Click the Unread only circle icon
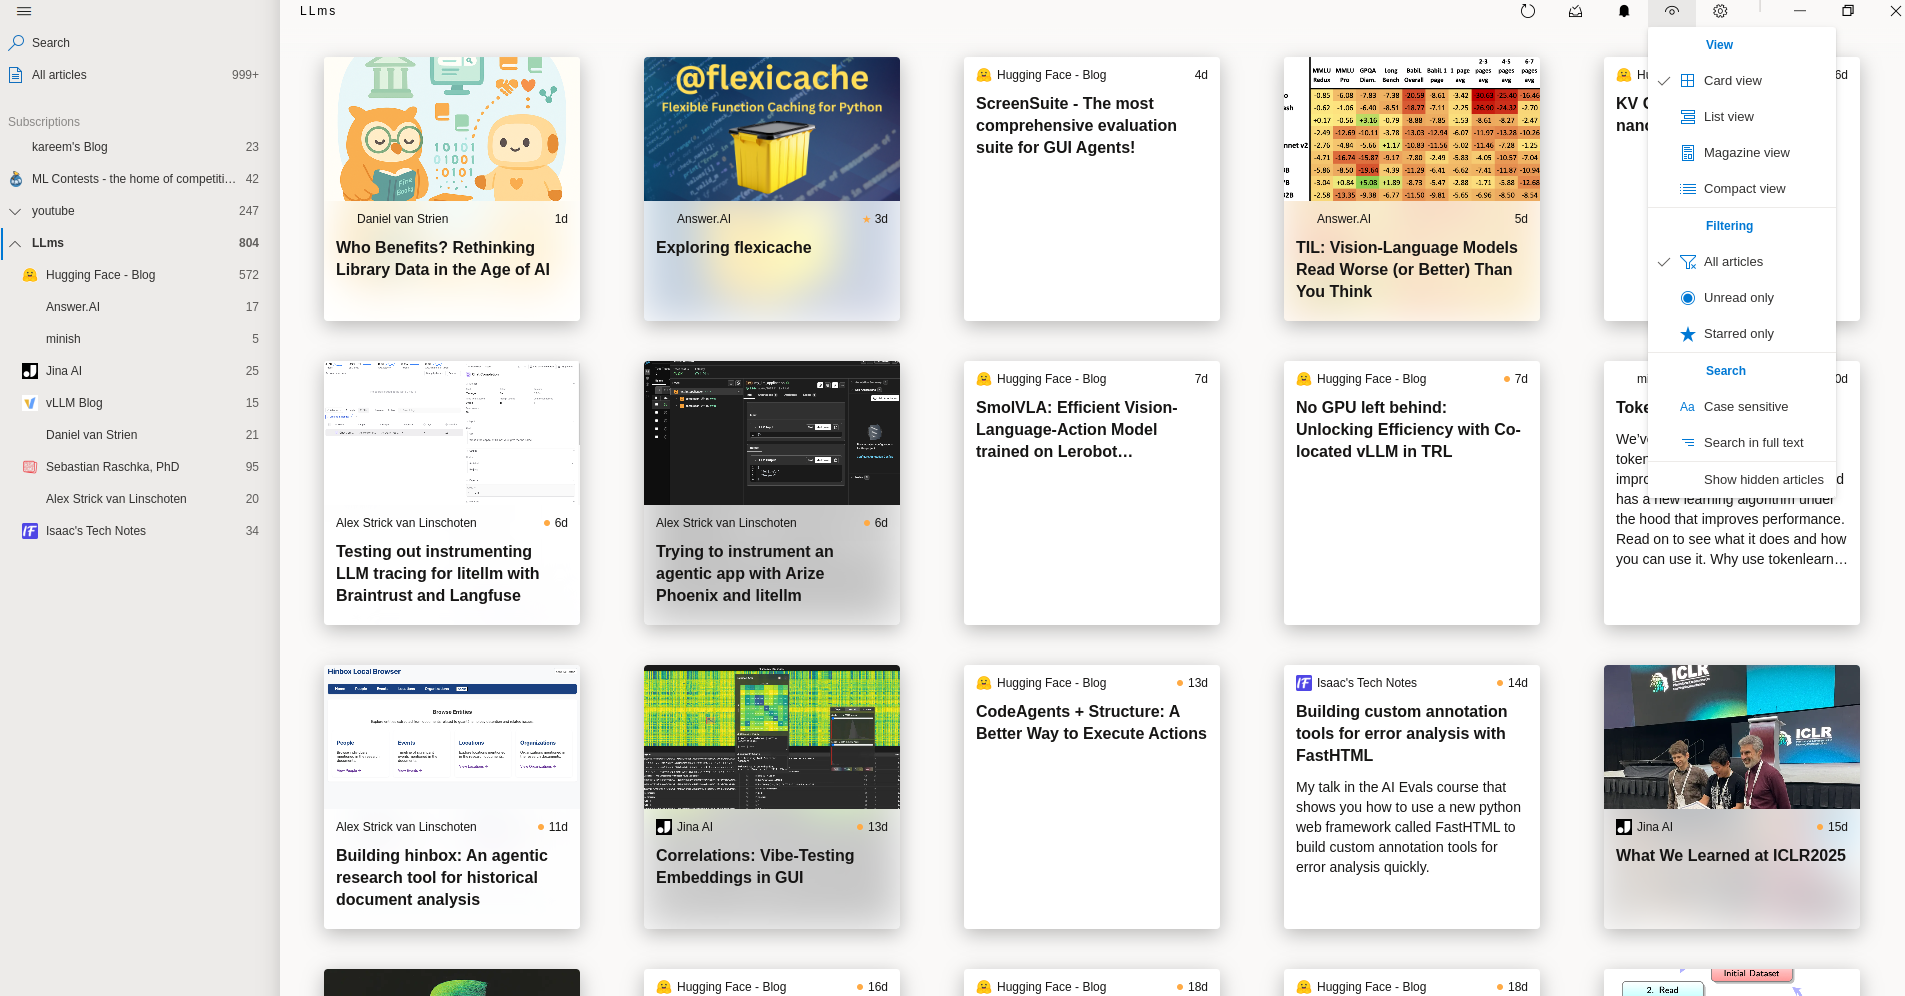The height and width of the screenshot is (996, 1905). click(1688, 298)
